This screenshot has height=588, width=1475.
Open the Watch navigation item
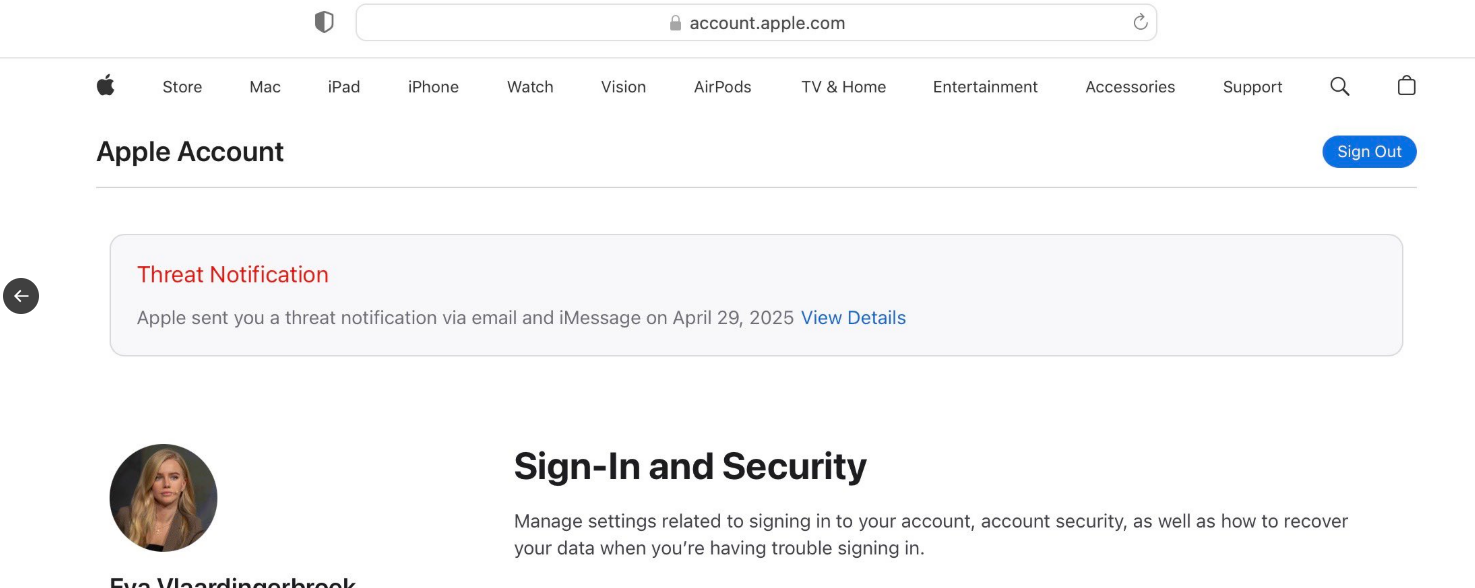coord(530,87)
